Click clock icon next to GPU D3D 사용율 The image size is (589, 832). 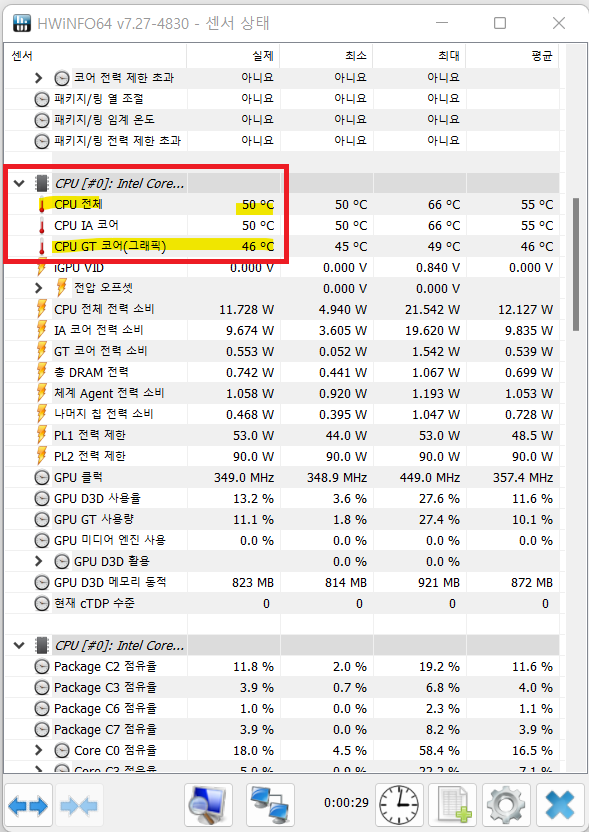(x=41, y=498)
